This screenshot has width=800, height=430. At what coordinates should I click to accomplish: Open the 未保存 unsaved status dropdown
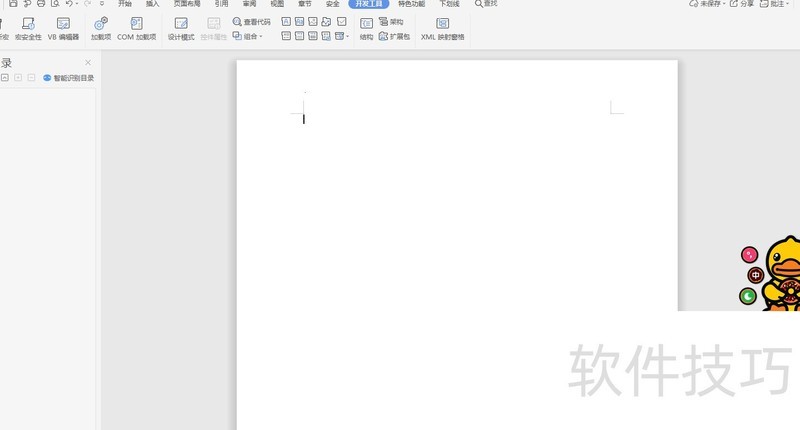706,4
